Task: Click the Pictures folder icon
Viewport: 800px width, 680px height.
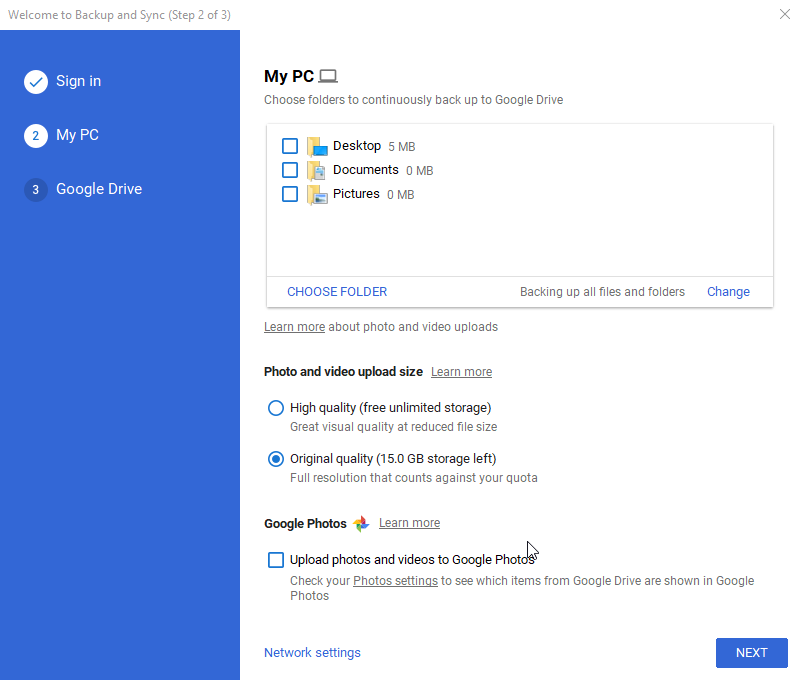Action: tap(317, 194)
